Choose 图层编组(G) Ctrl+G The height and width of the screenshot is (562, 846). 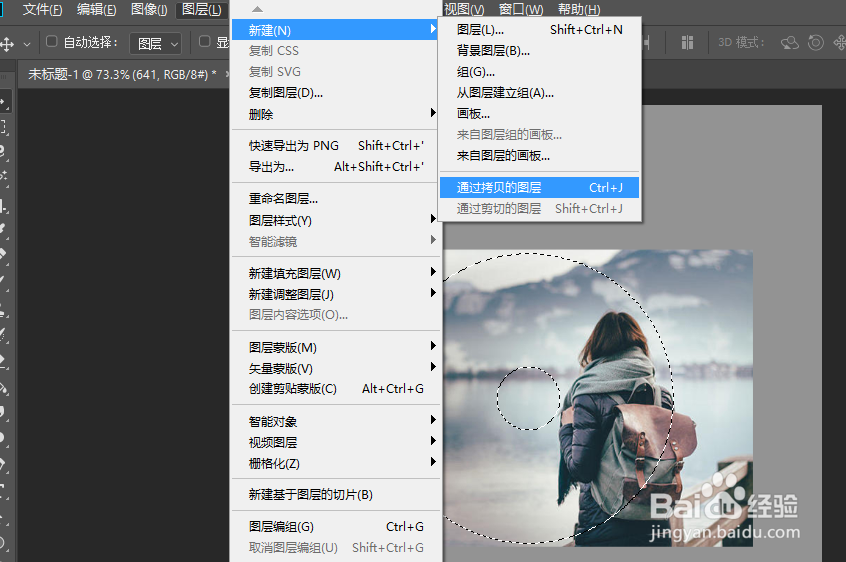pos(334,526)
